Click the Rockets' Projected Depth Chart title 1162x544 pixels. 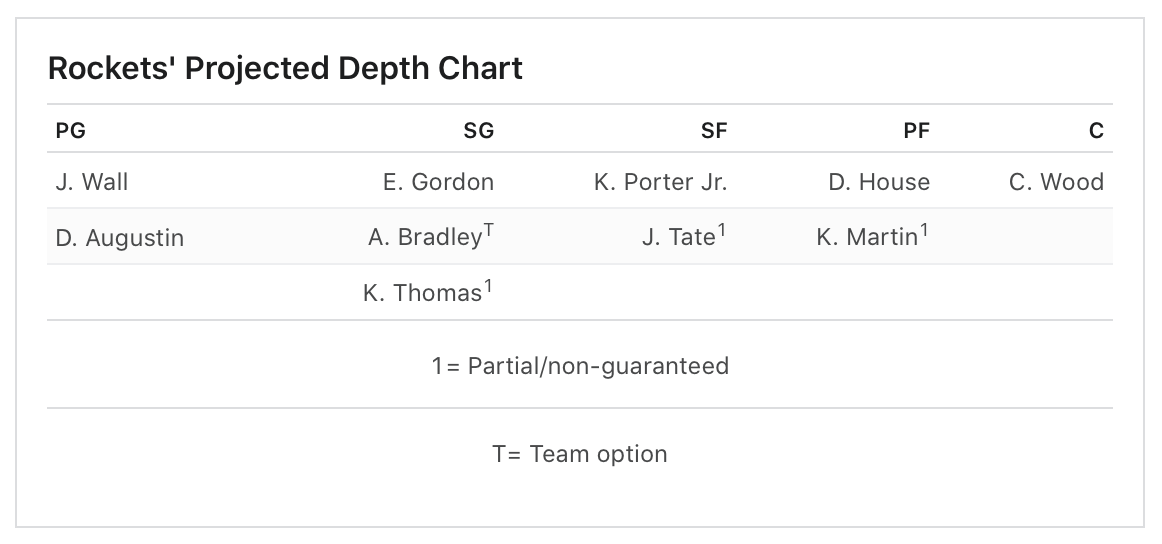click(285, 68)
